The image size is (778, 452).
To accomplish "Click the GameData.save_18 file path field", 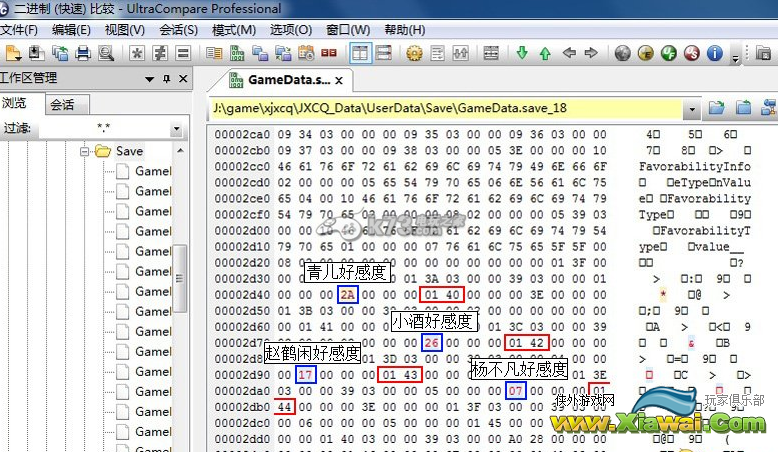I will (446, 108).
